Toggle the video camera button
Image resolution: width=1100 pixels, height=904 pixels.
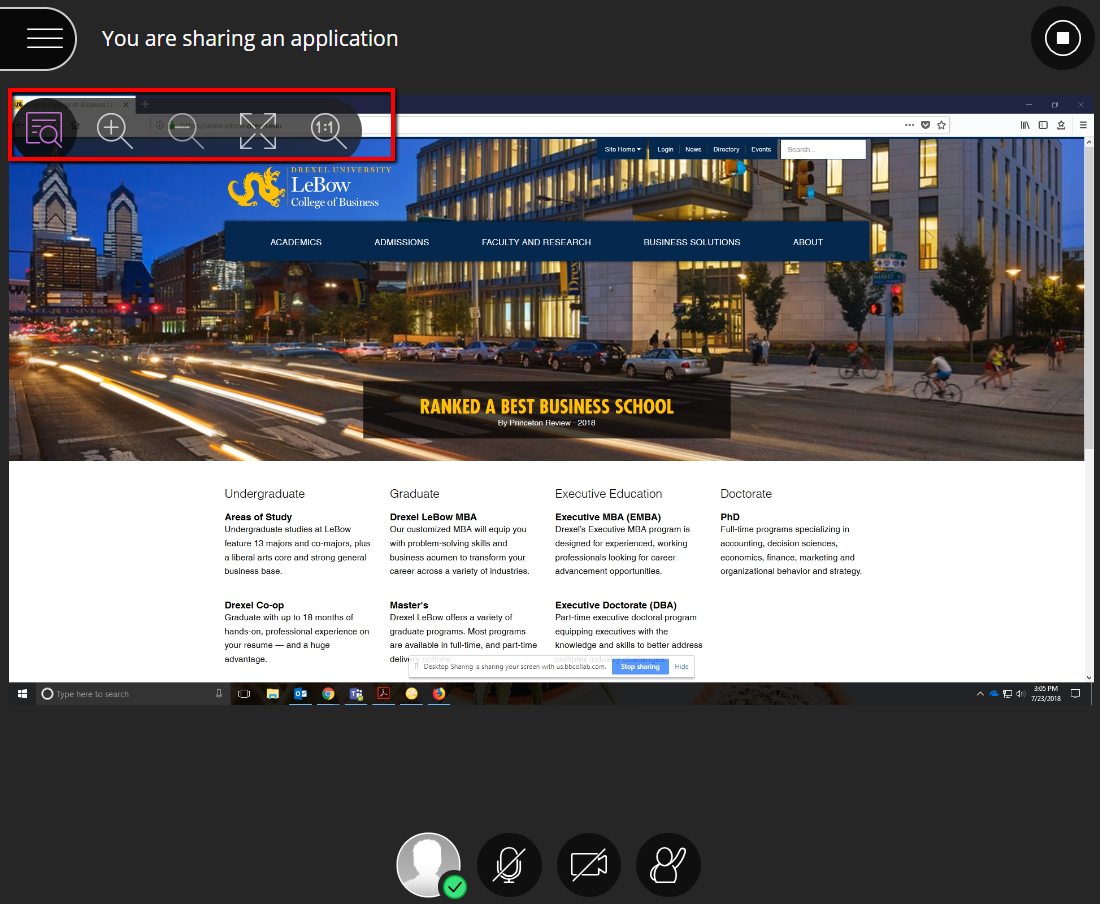point(589,865)
